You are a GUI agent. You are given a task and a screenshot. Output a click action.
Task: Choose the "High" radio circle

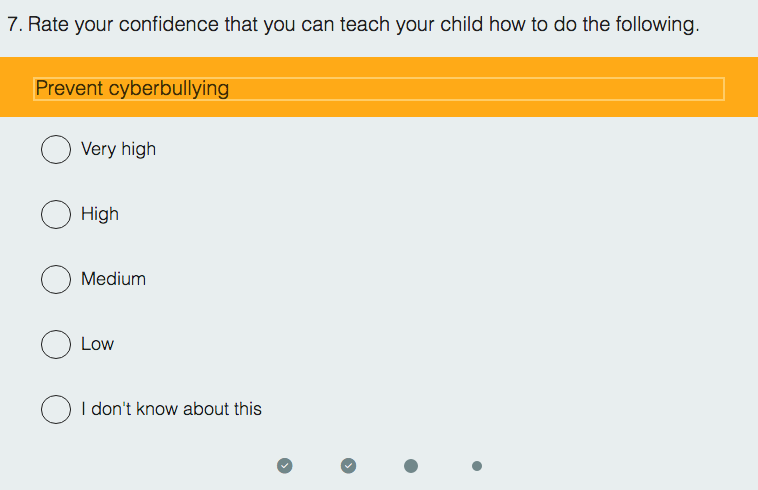(56, 214)
